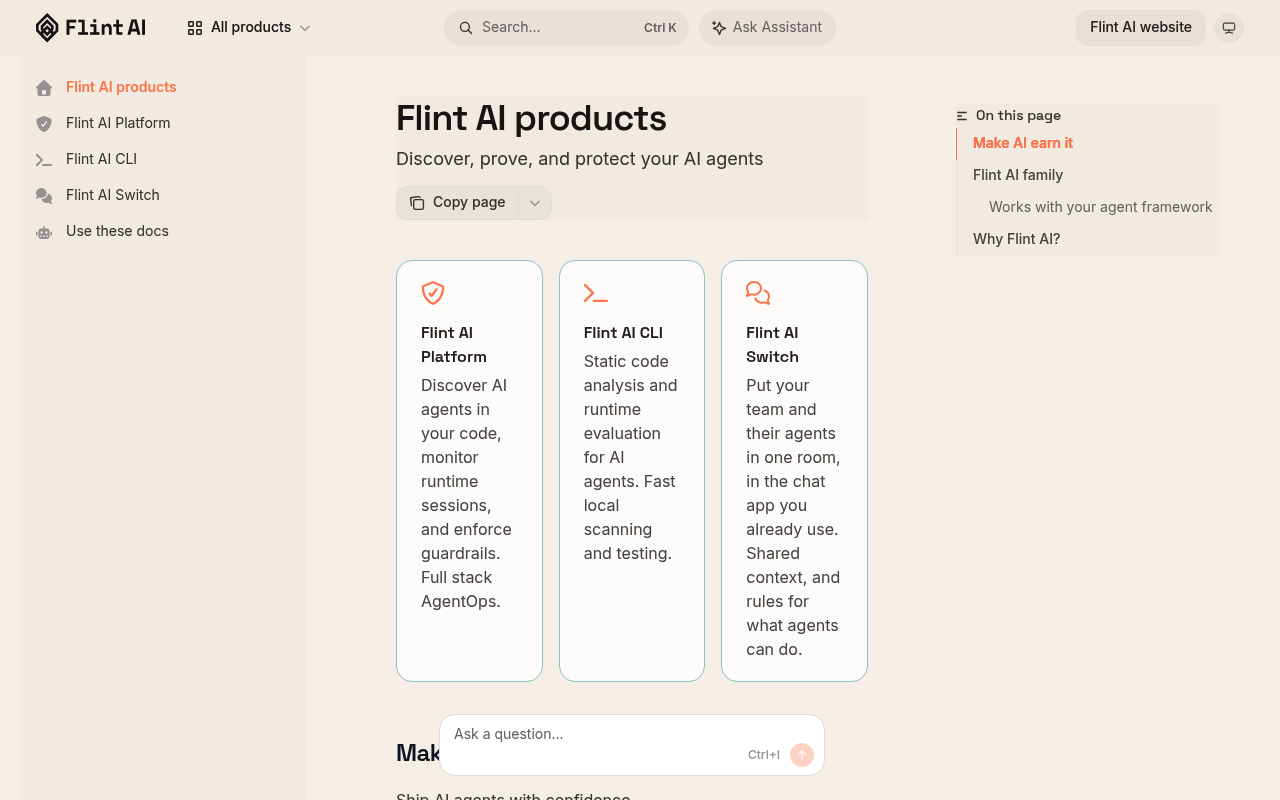The width and height of the screenshot is (1280, 800).
Task: Open the Flint AI CLI card title
Action: click(x=623, y=333)
